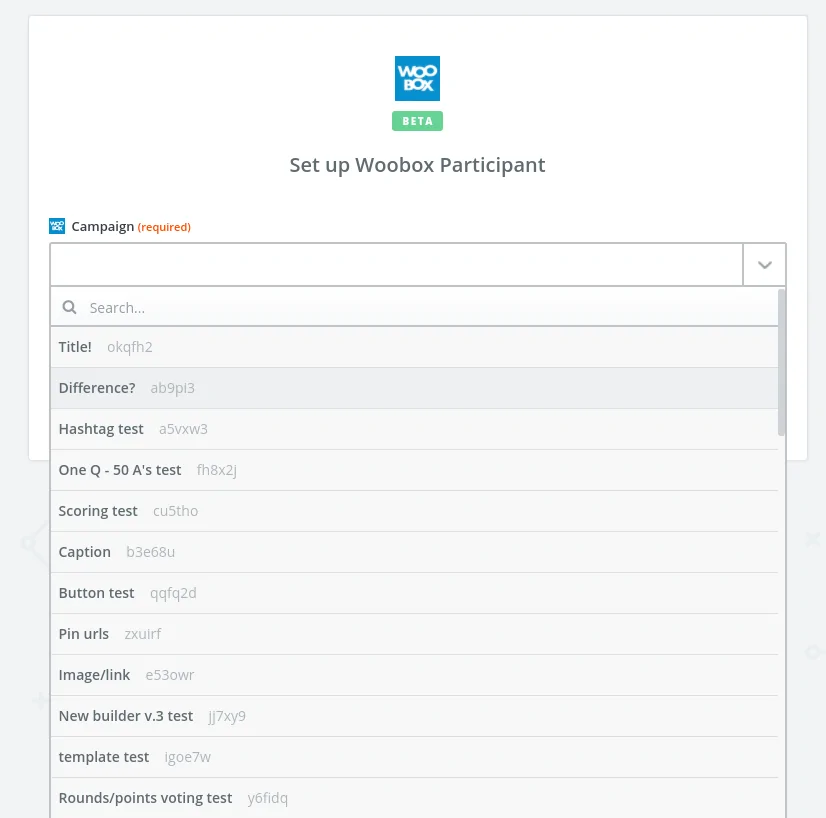Click the green BETA badge
The height and width of the screenshot is (818, 826).
(x=417, y=121)
